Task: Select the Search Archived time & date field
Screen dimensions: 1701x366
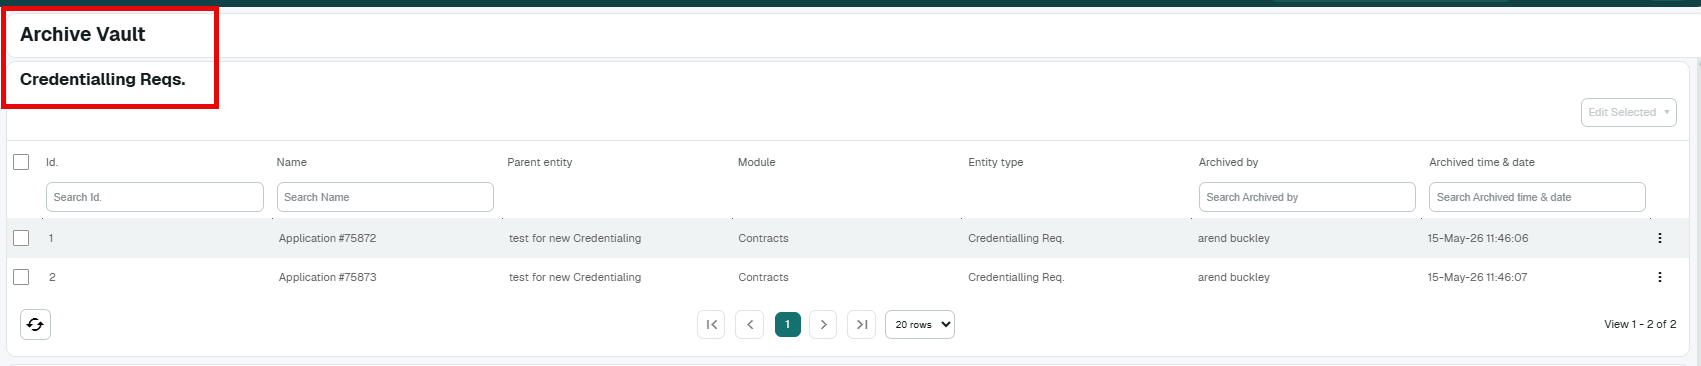Action: click(1537, 197)
